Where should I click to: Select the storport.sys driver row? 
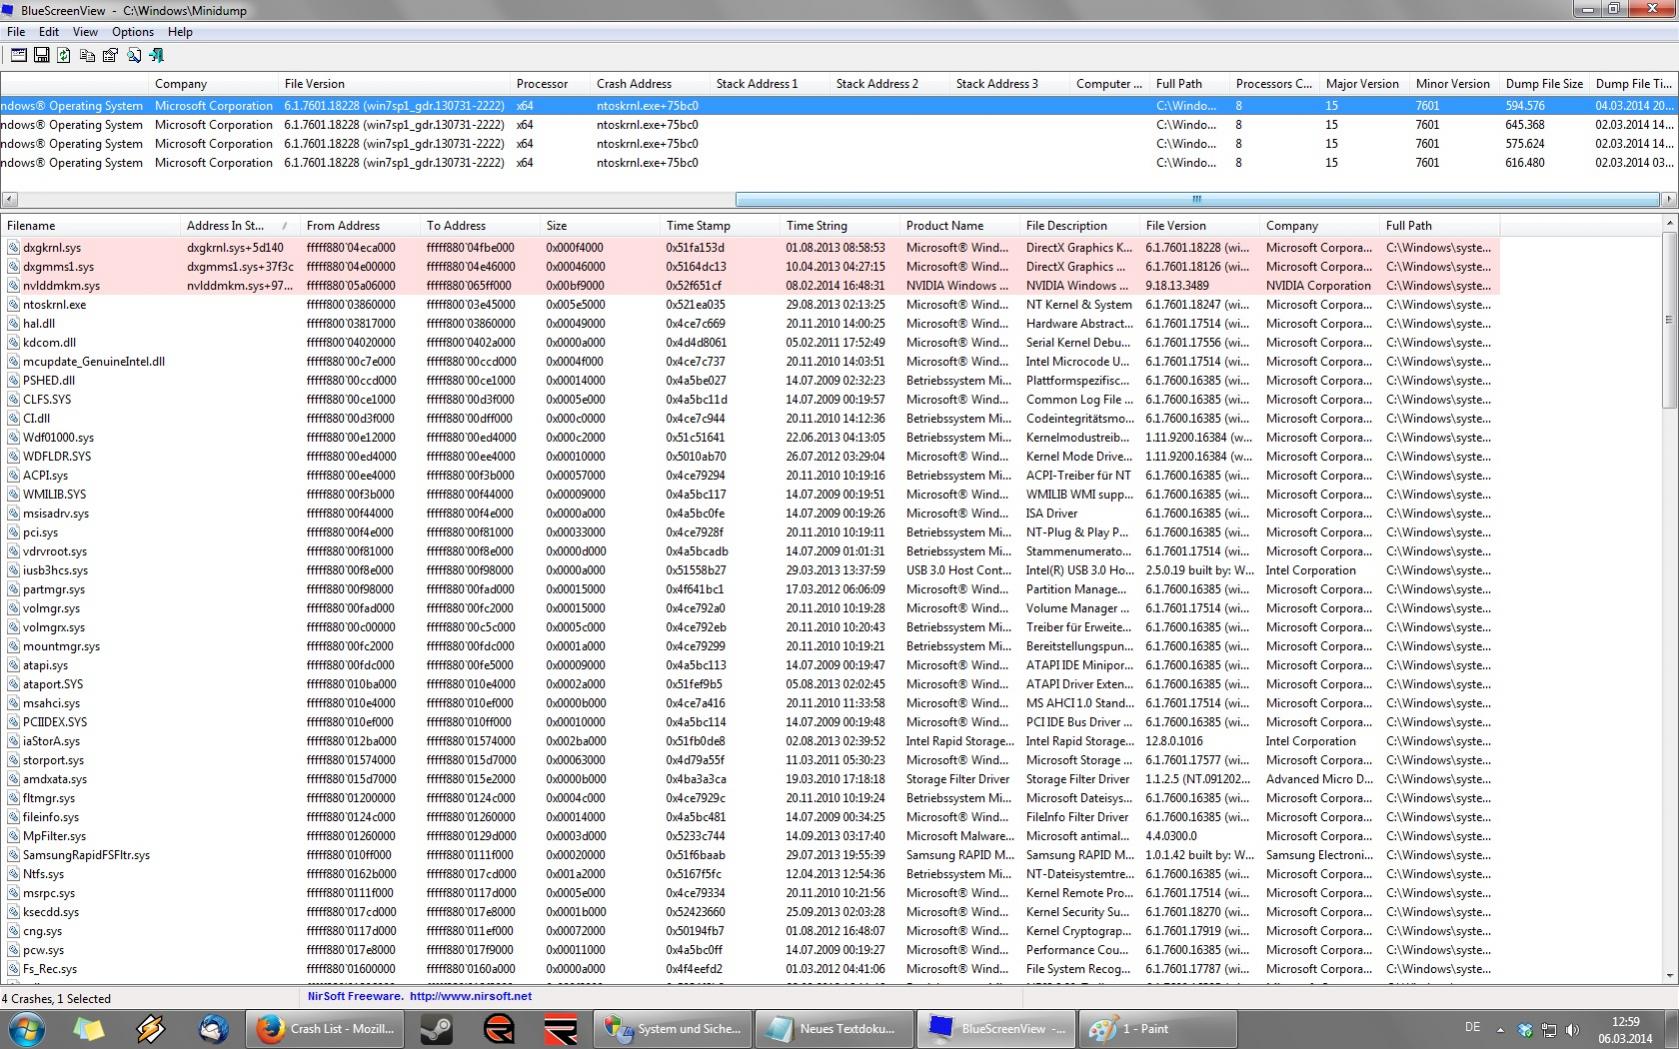pyautogui.click(x=750, y=761)
